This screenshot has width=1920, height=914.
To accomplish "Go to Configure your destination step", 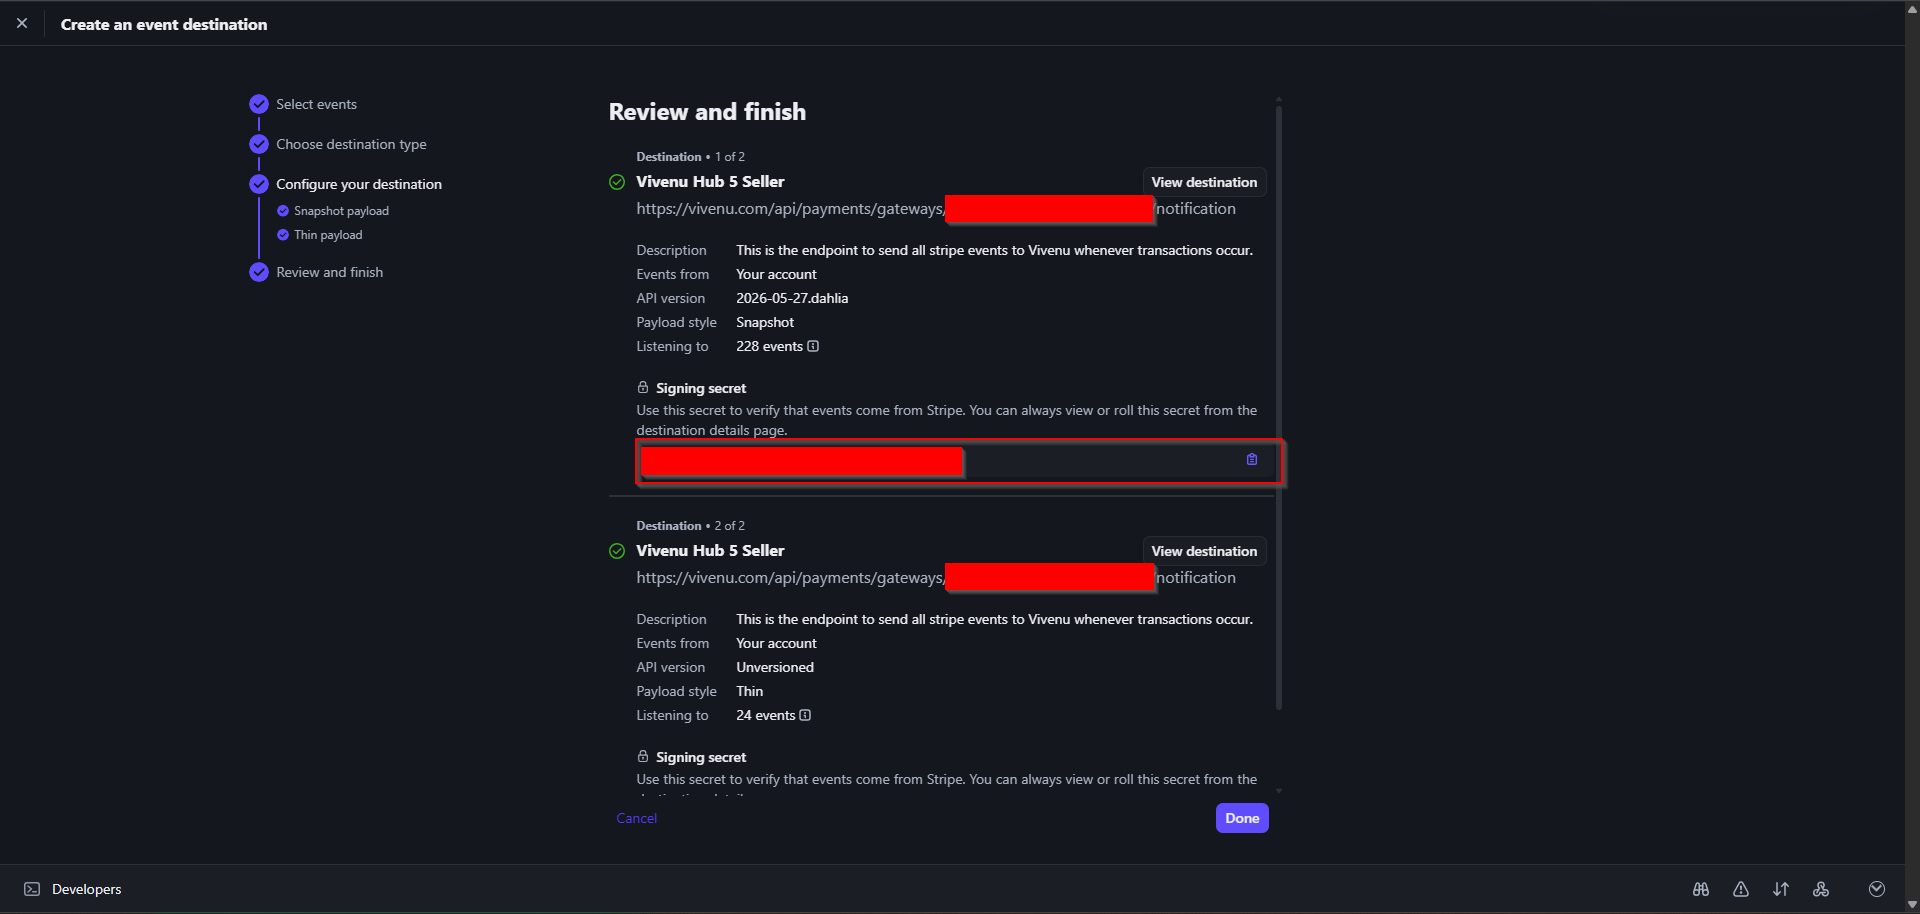I will pyautogui.click(x=359, y=184).
